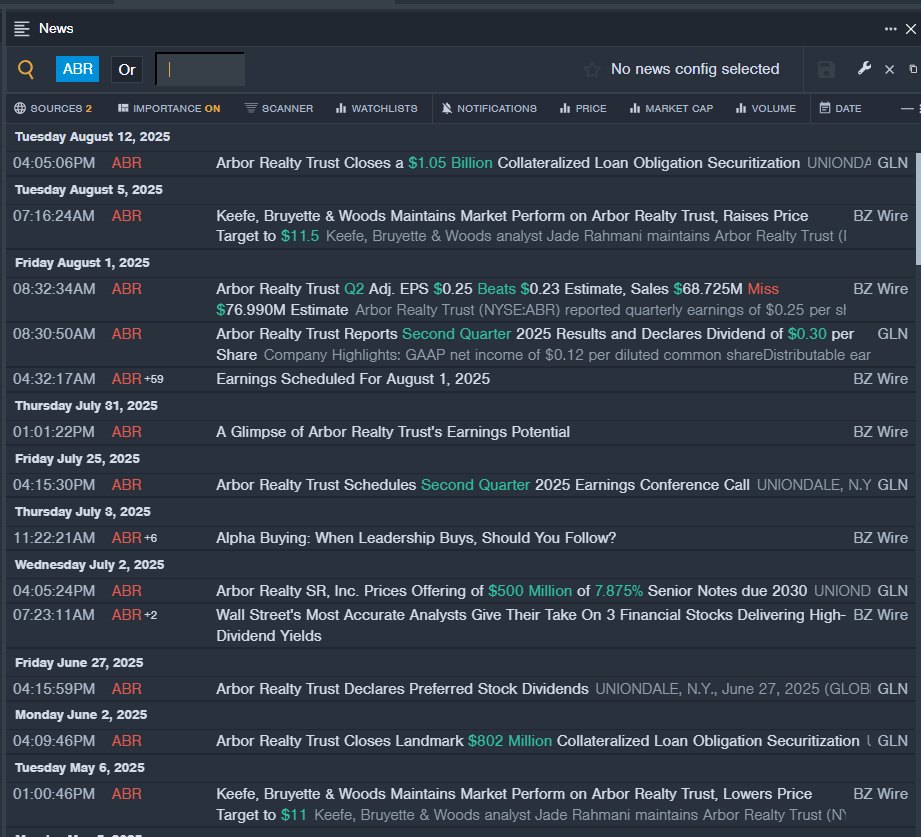Click the ABR ticker on the 04:15:59PM story
This screenshot has width=921, height=837.
(x=127, y=688)
